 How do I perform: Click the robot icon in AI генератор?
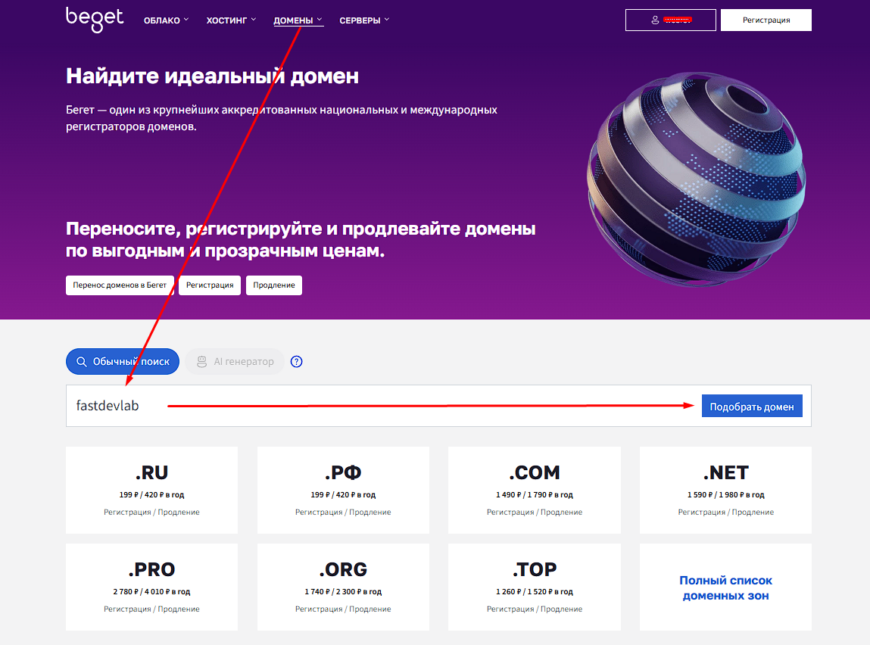coord(202,361)
